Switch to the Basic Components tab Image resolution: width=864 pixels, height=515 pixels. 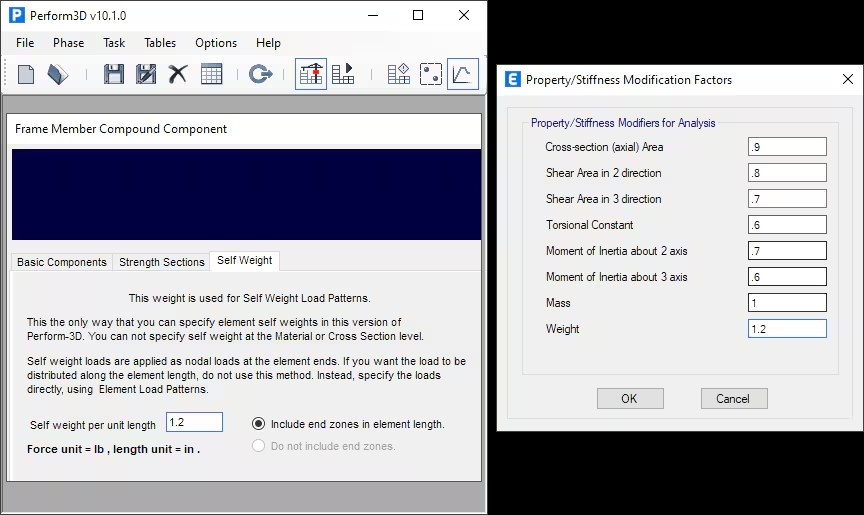[62, 262]
